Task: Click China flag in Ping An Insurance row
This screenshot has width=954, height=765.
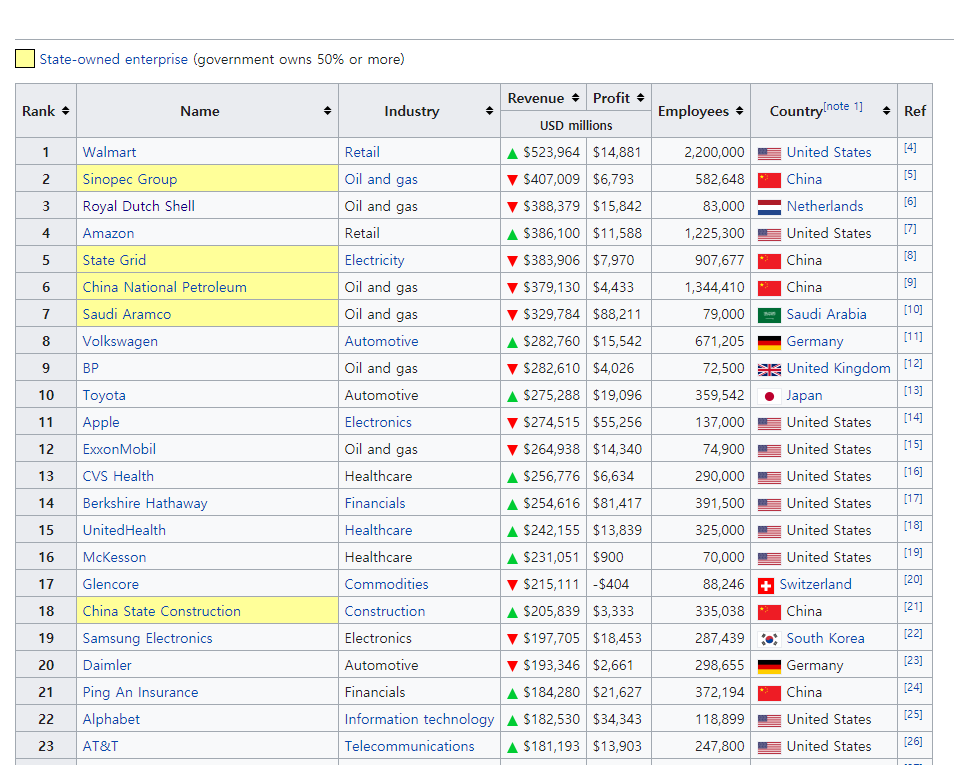Action: point(769,693)
